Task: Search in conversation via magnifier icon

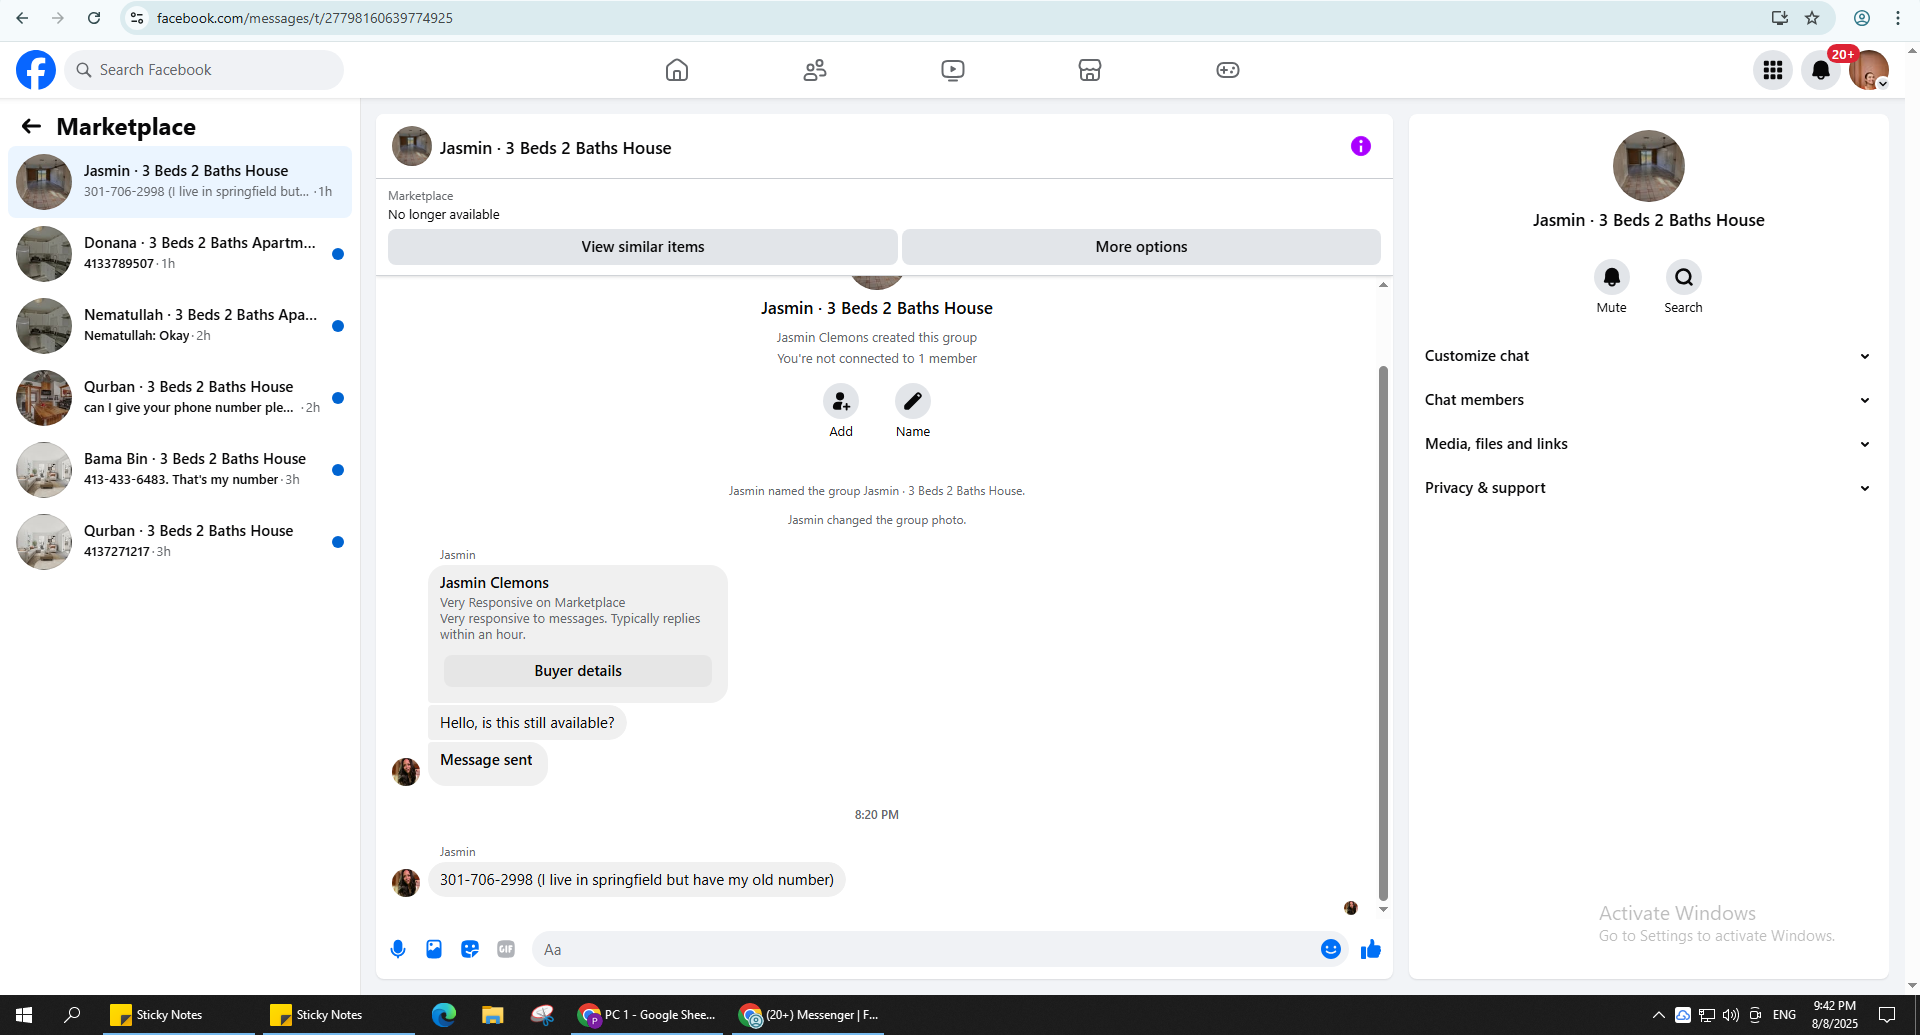Action: 1684,277
